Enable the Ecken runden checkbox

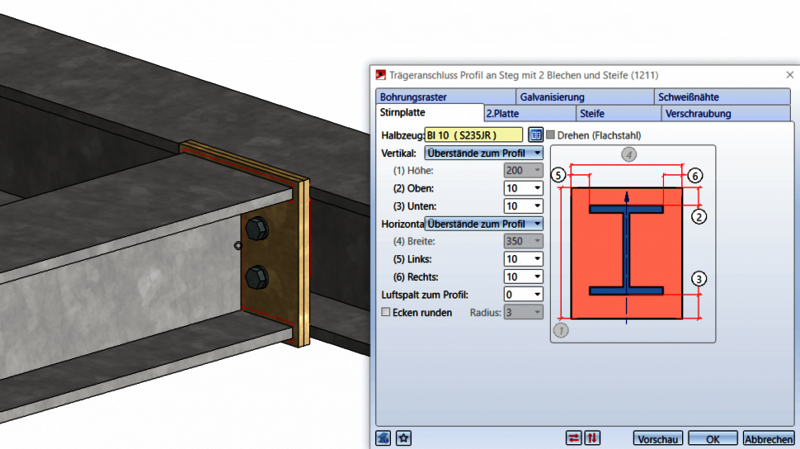[x=386, y=312]
